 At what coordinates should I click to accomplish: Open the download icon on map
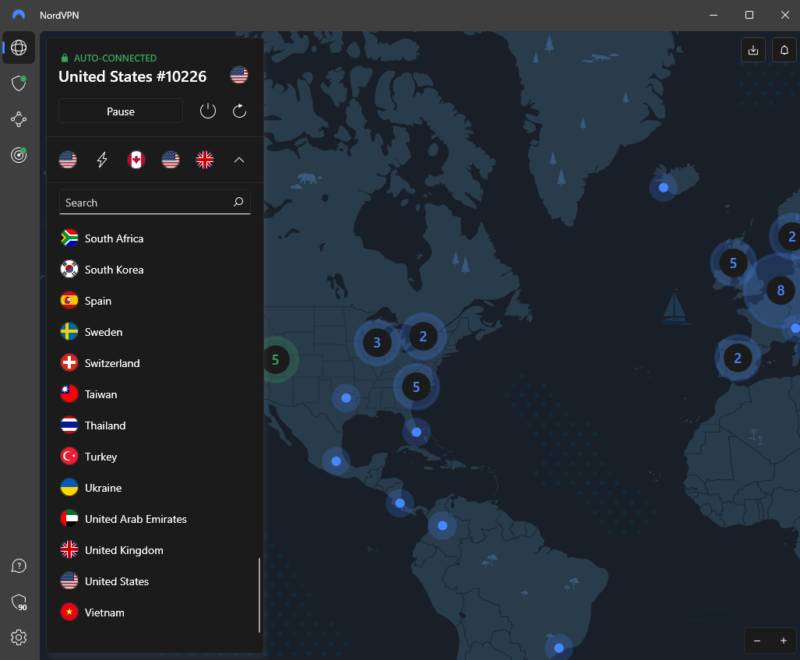(753, 50)
